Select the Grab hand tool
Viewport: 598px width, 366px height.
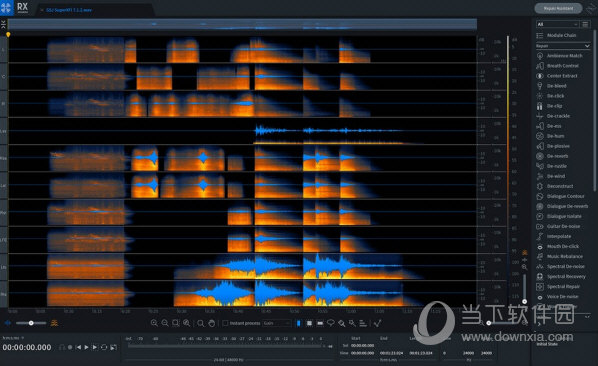(212, 323)
